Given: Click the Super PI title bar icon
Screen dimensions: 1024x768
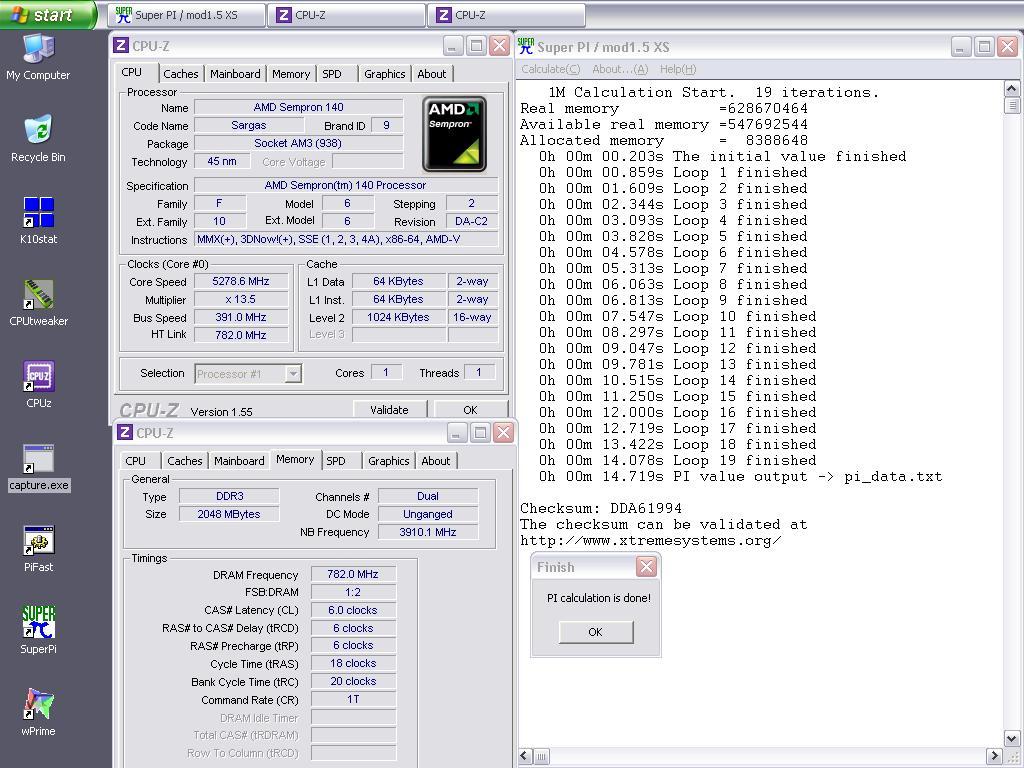Looking at the screenshot, I should point(526,46).
